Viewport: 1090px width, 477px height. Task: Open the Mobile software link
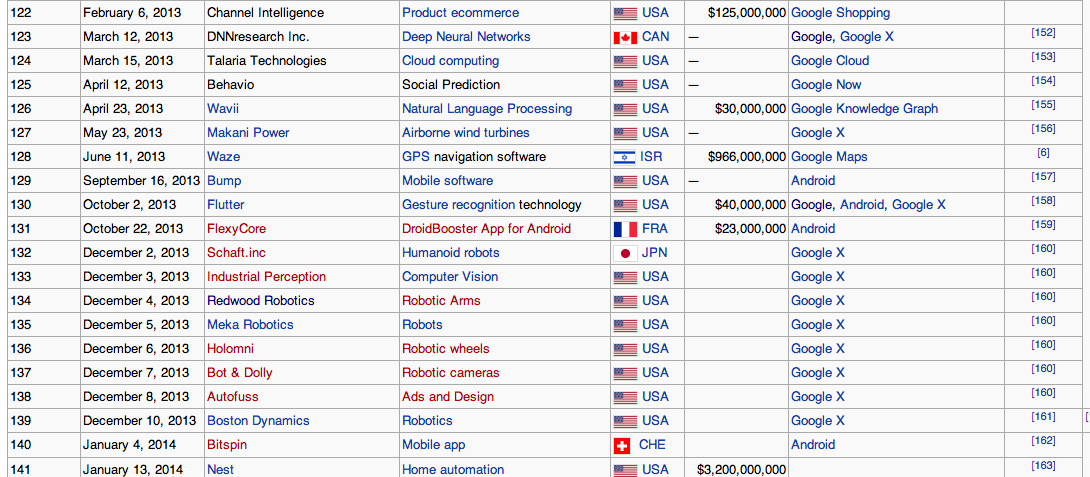[448, 181]
